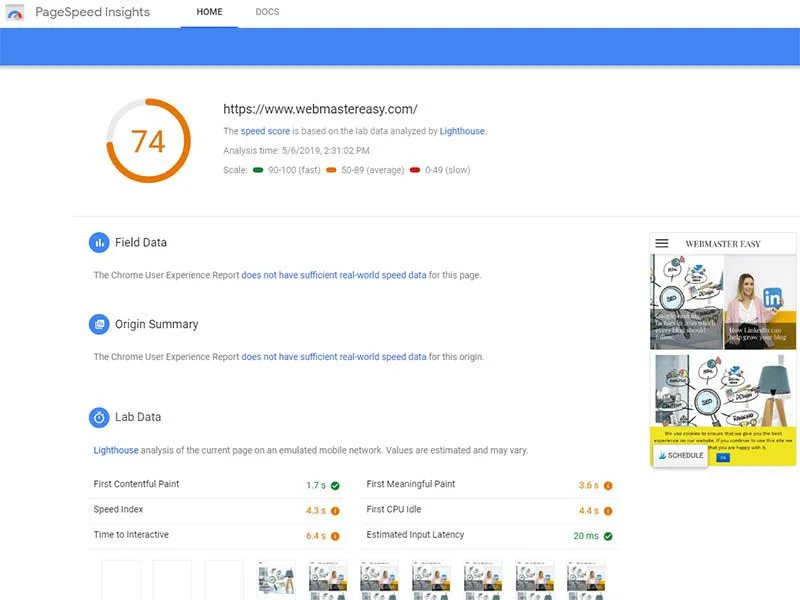Image resolution: width=800 pixels, height=600 pixels.
Task: Click Speed Index orange warning icon
Action: [335, 511]
